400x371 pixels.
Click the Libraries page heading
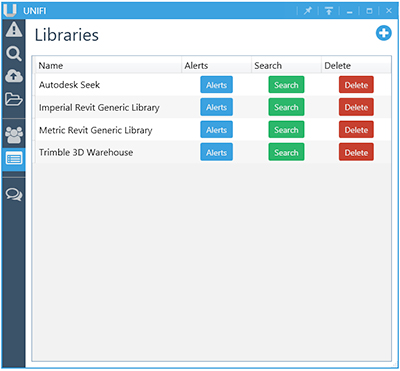pos(67,35)
